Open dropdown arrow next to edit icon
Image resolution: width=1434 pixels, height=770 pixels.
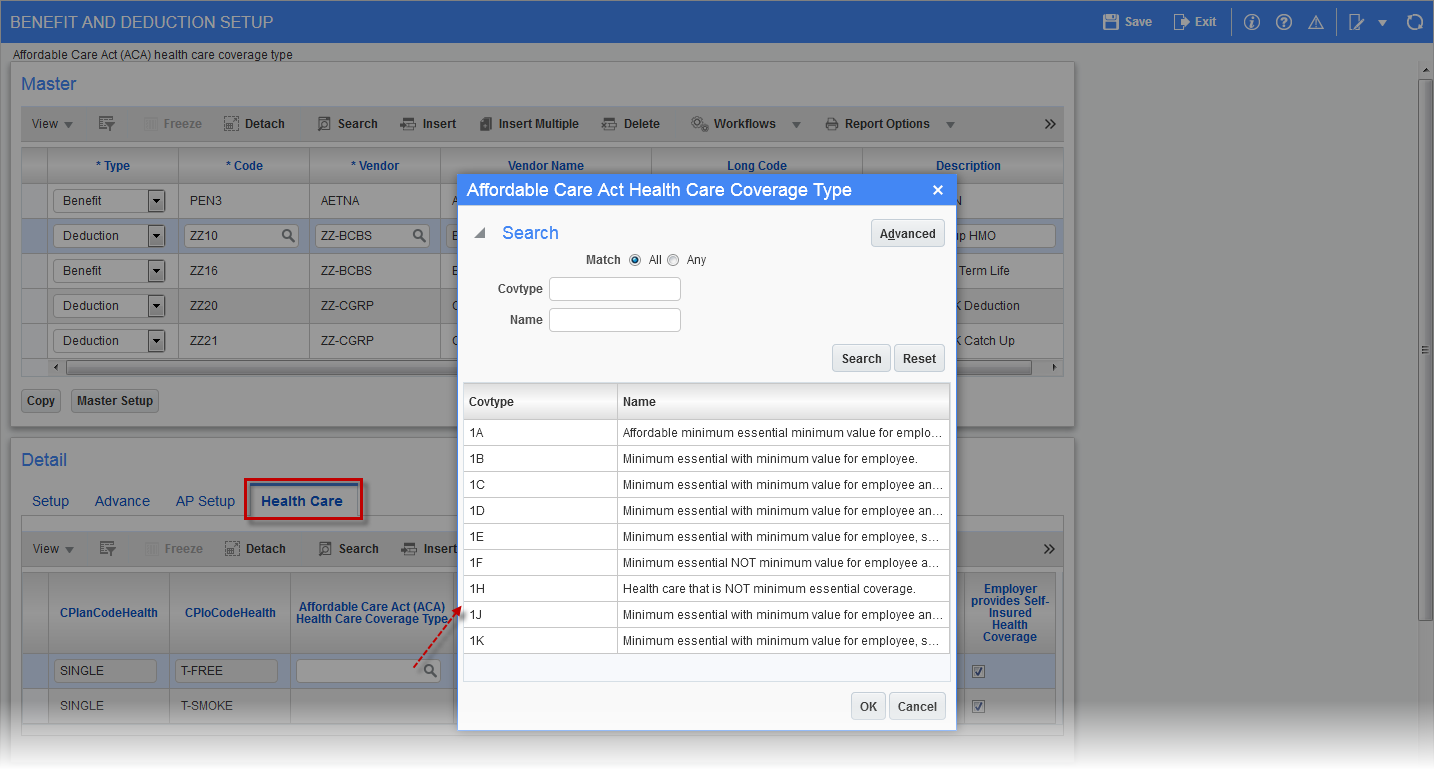click(x=1382, y=22)
